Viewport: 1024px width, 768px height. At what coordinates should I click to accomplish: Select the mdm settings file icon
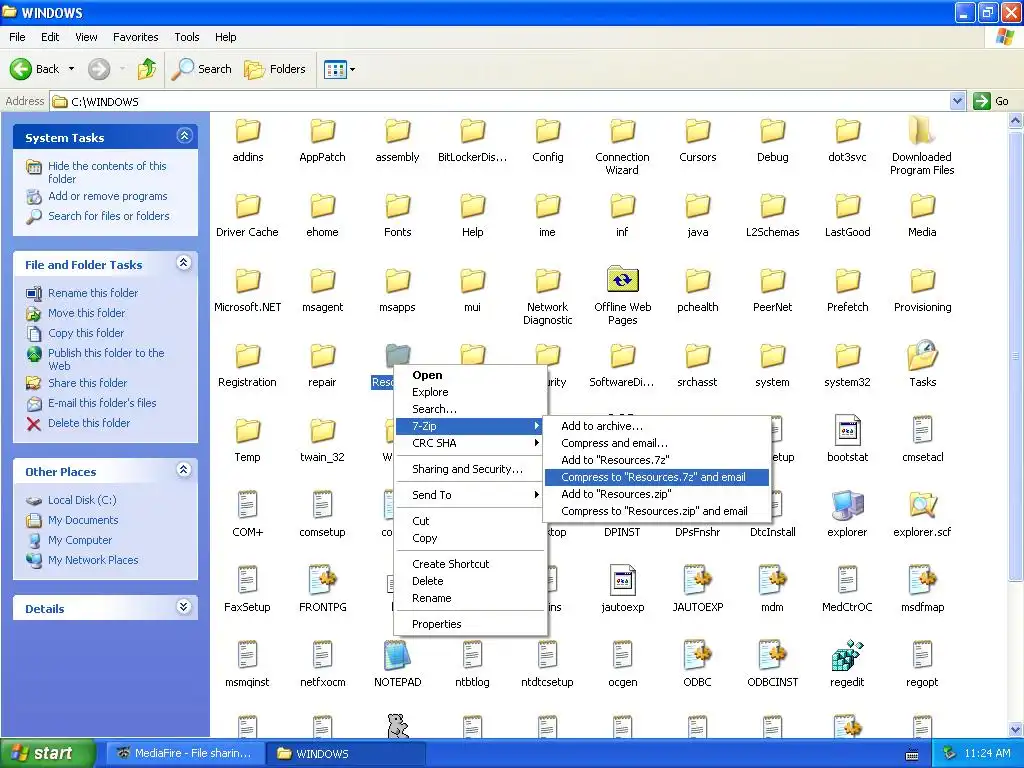772,581
